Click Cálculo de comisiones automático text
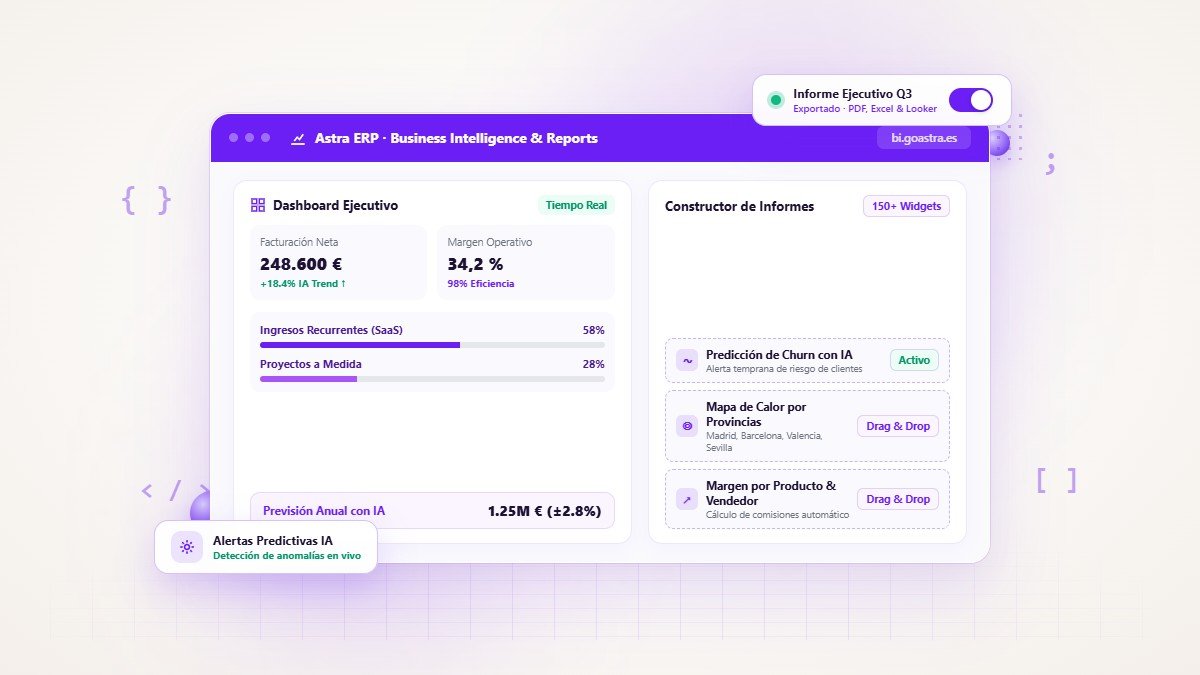 tap(777, 515)
